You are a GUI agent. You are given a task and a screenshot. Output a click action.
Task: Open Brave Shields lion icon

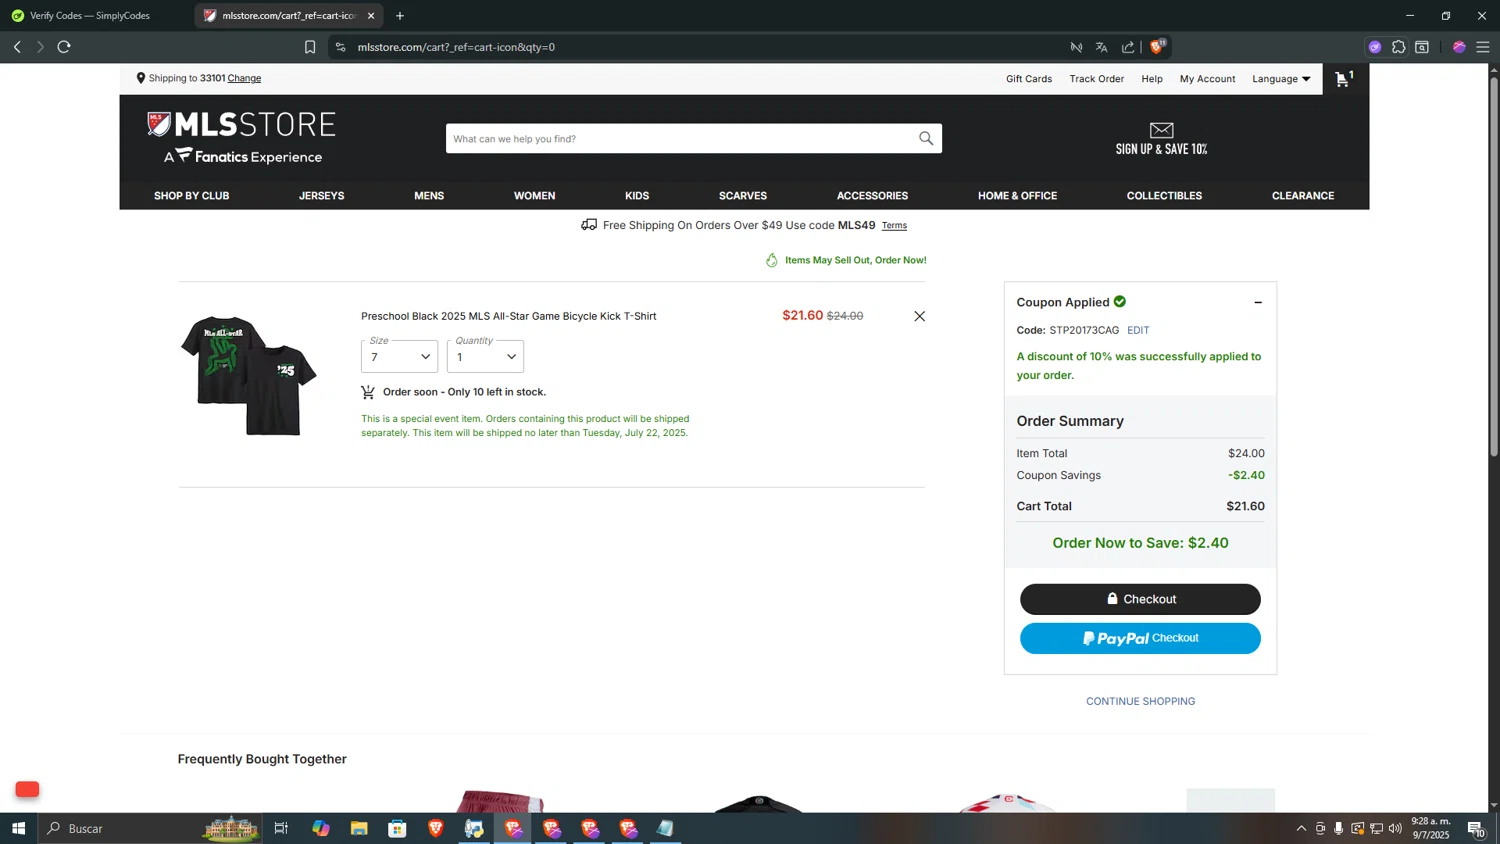[x=1157, y=46]
